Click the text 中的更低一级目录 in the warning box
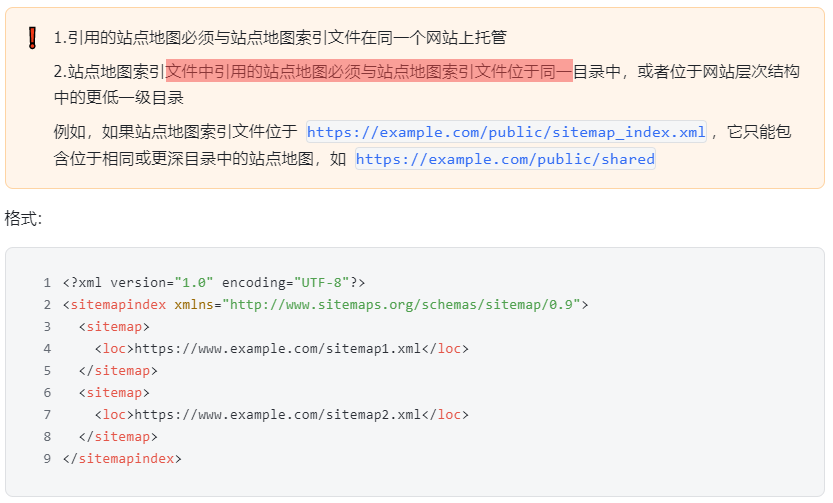Screen dimensions: 833x503 pos(118,98)
